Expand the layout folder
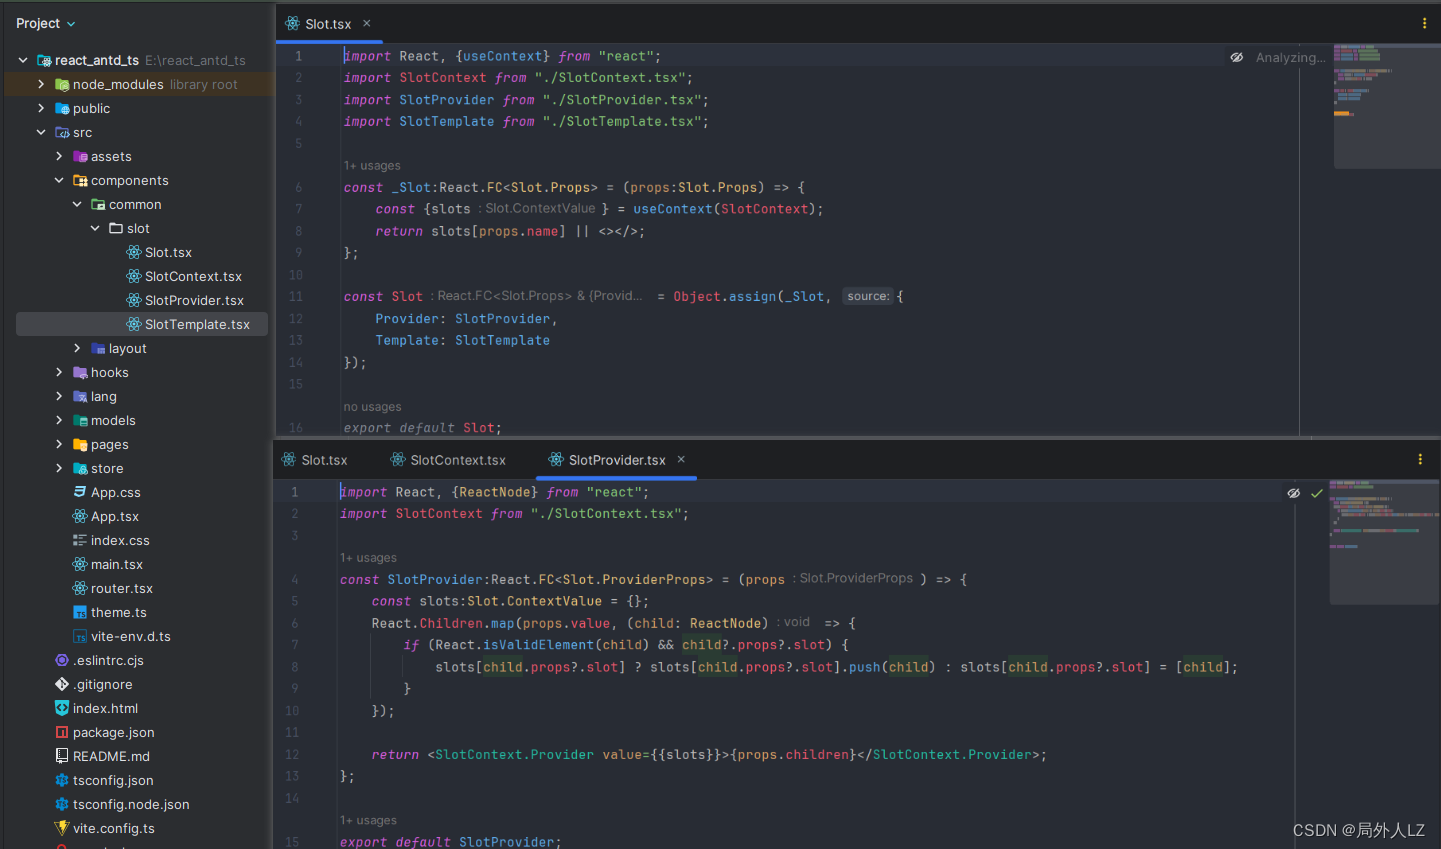 coord(77,348)
